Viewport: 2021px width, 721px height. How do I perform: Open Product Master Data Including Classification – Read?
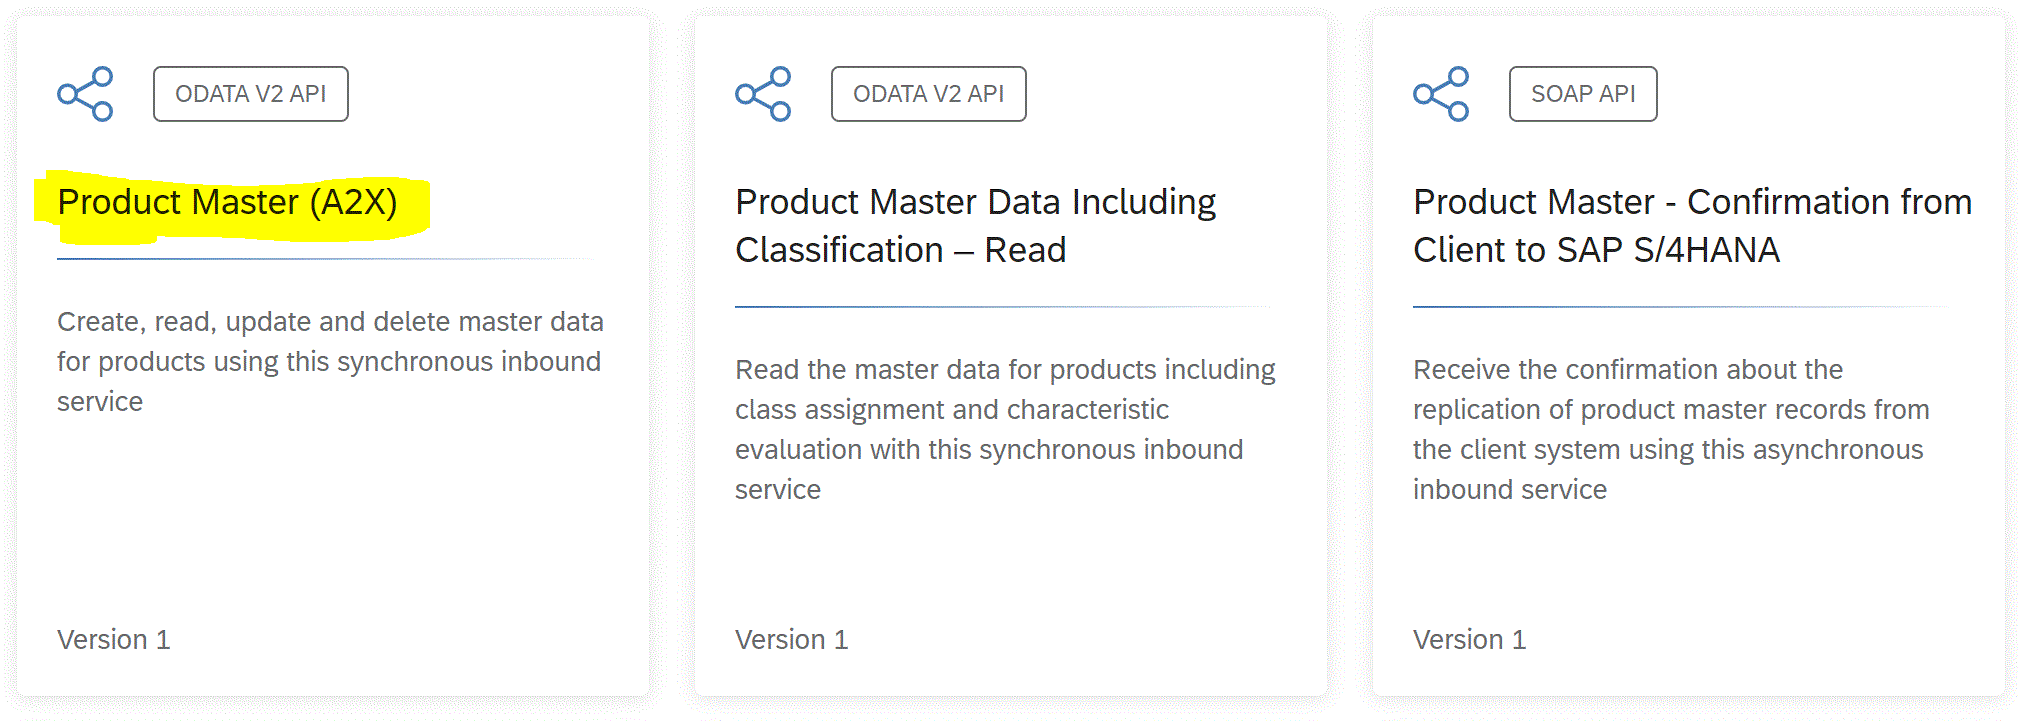tap(976, 226)
